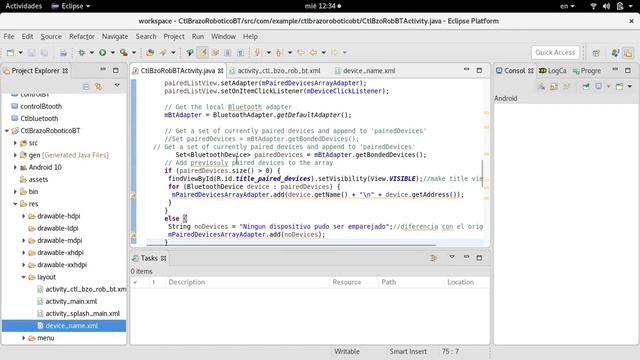Screen dimensions: 640x360
Task: Expand the drawable-hdpi folder
Action: tap(23, 216)
